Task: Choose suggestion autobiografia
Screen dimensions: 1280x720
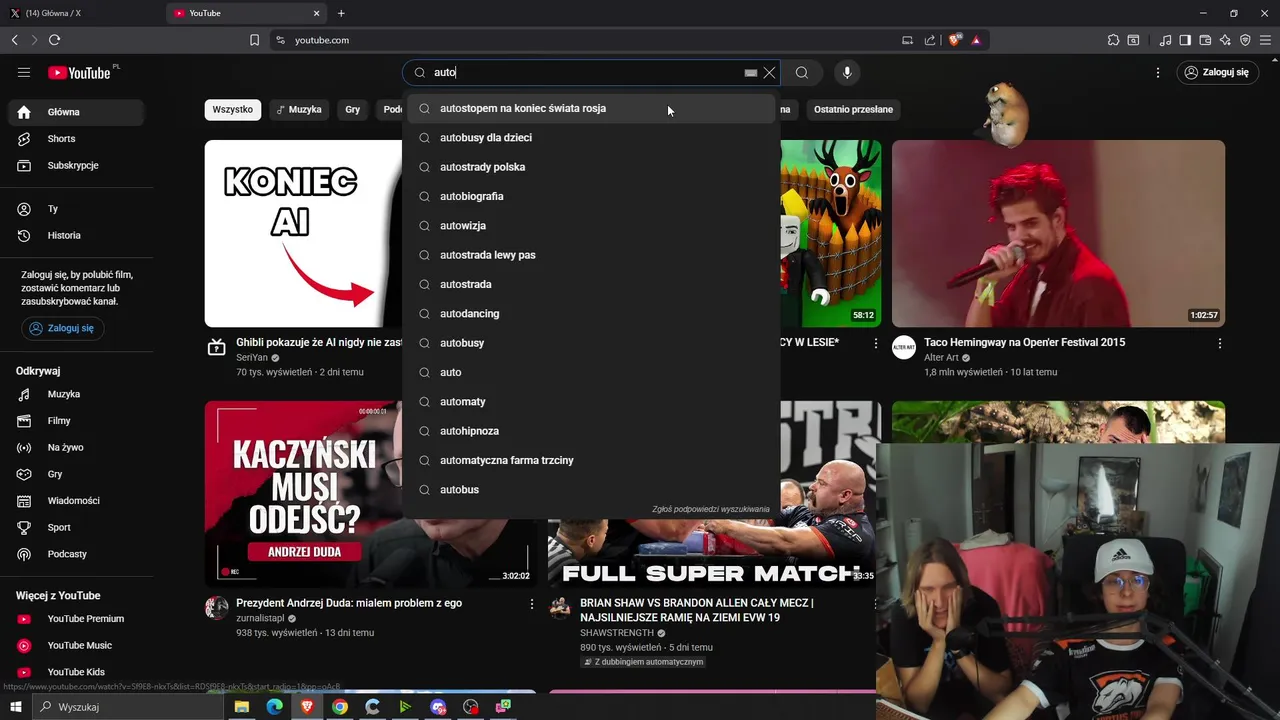Action: 591,196
